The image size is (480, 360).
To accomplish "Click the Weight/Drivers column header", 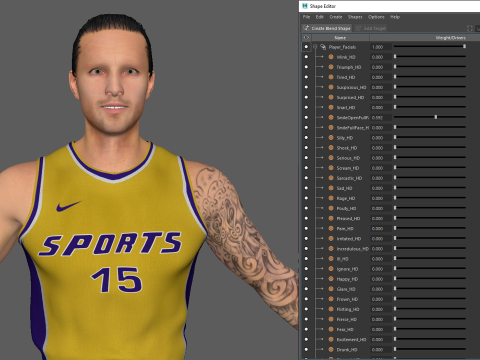I will coord(451,38).
